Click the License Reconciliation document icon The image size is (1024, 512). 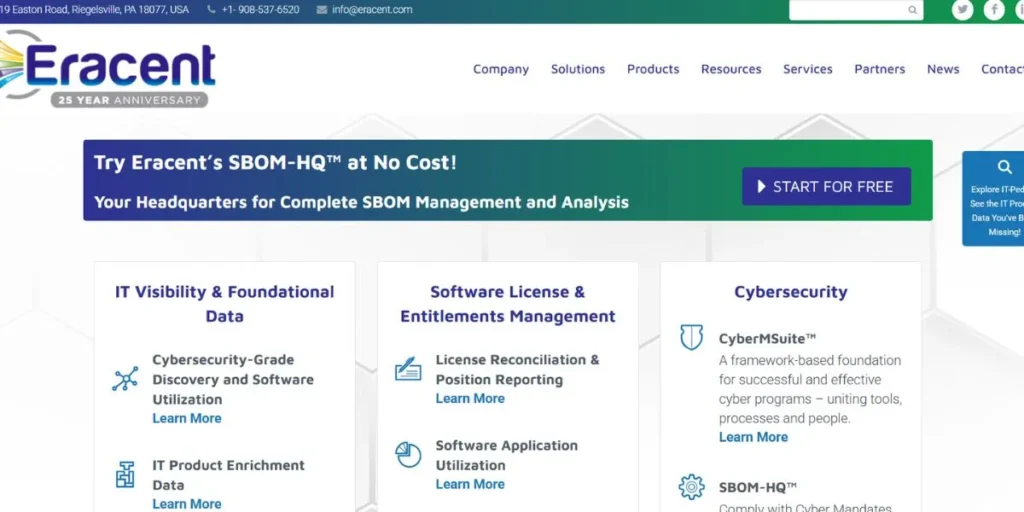(408, 368)
